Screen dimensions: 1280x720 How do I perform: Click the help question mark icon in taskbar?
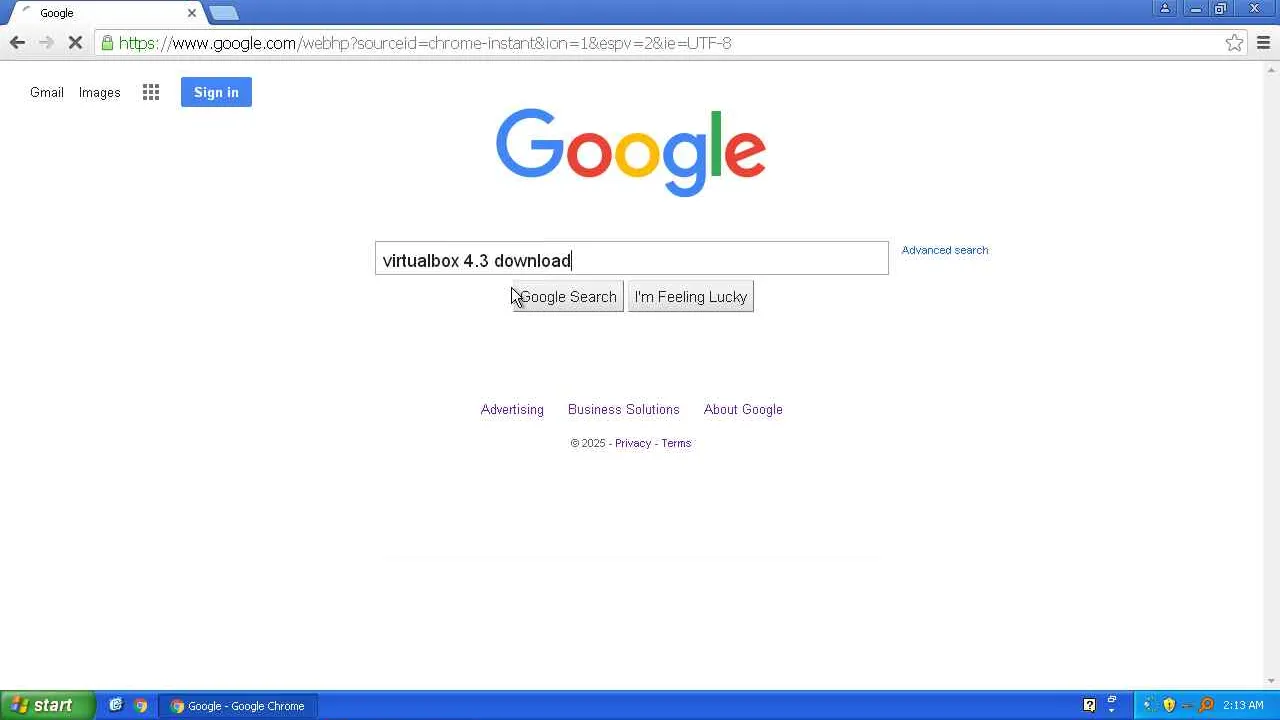[x=1090, y=705]
